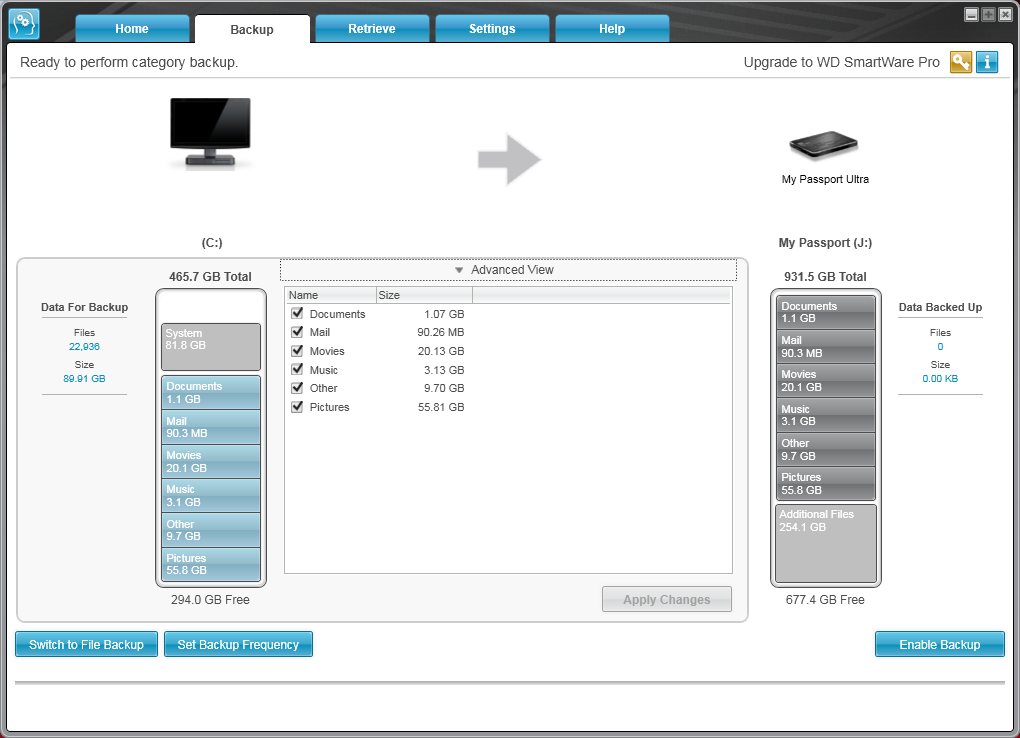Uncheck the Other category checkbox
The width and height of the screenshot is (1020, 738).
[x=297, y=388]
